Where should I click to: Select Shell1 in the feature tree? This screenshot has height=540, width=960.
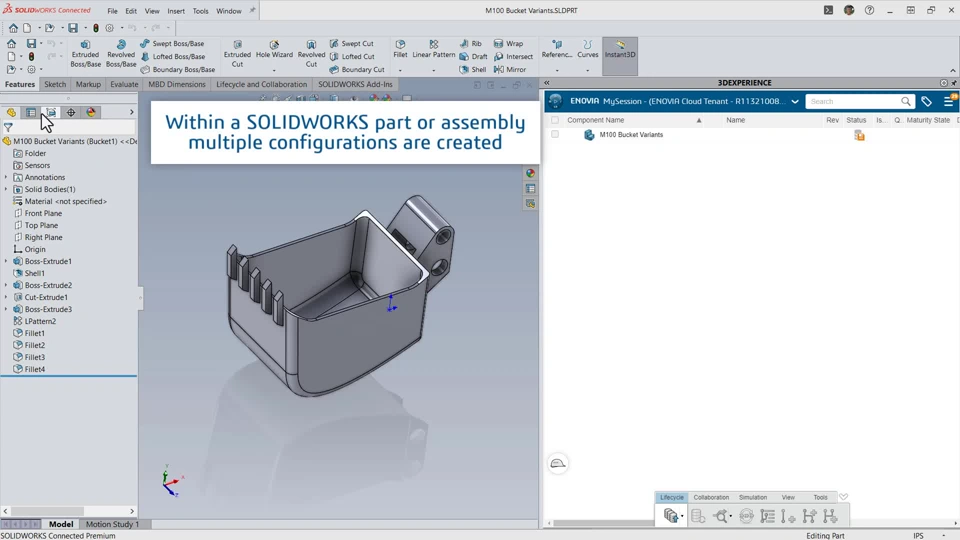point(34,273)
